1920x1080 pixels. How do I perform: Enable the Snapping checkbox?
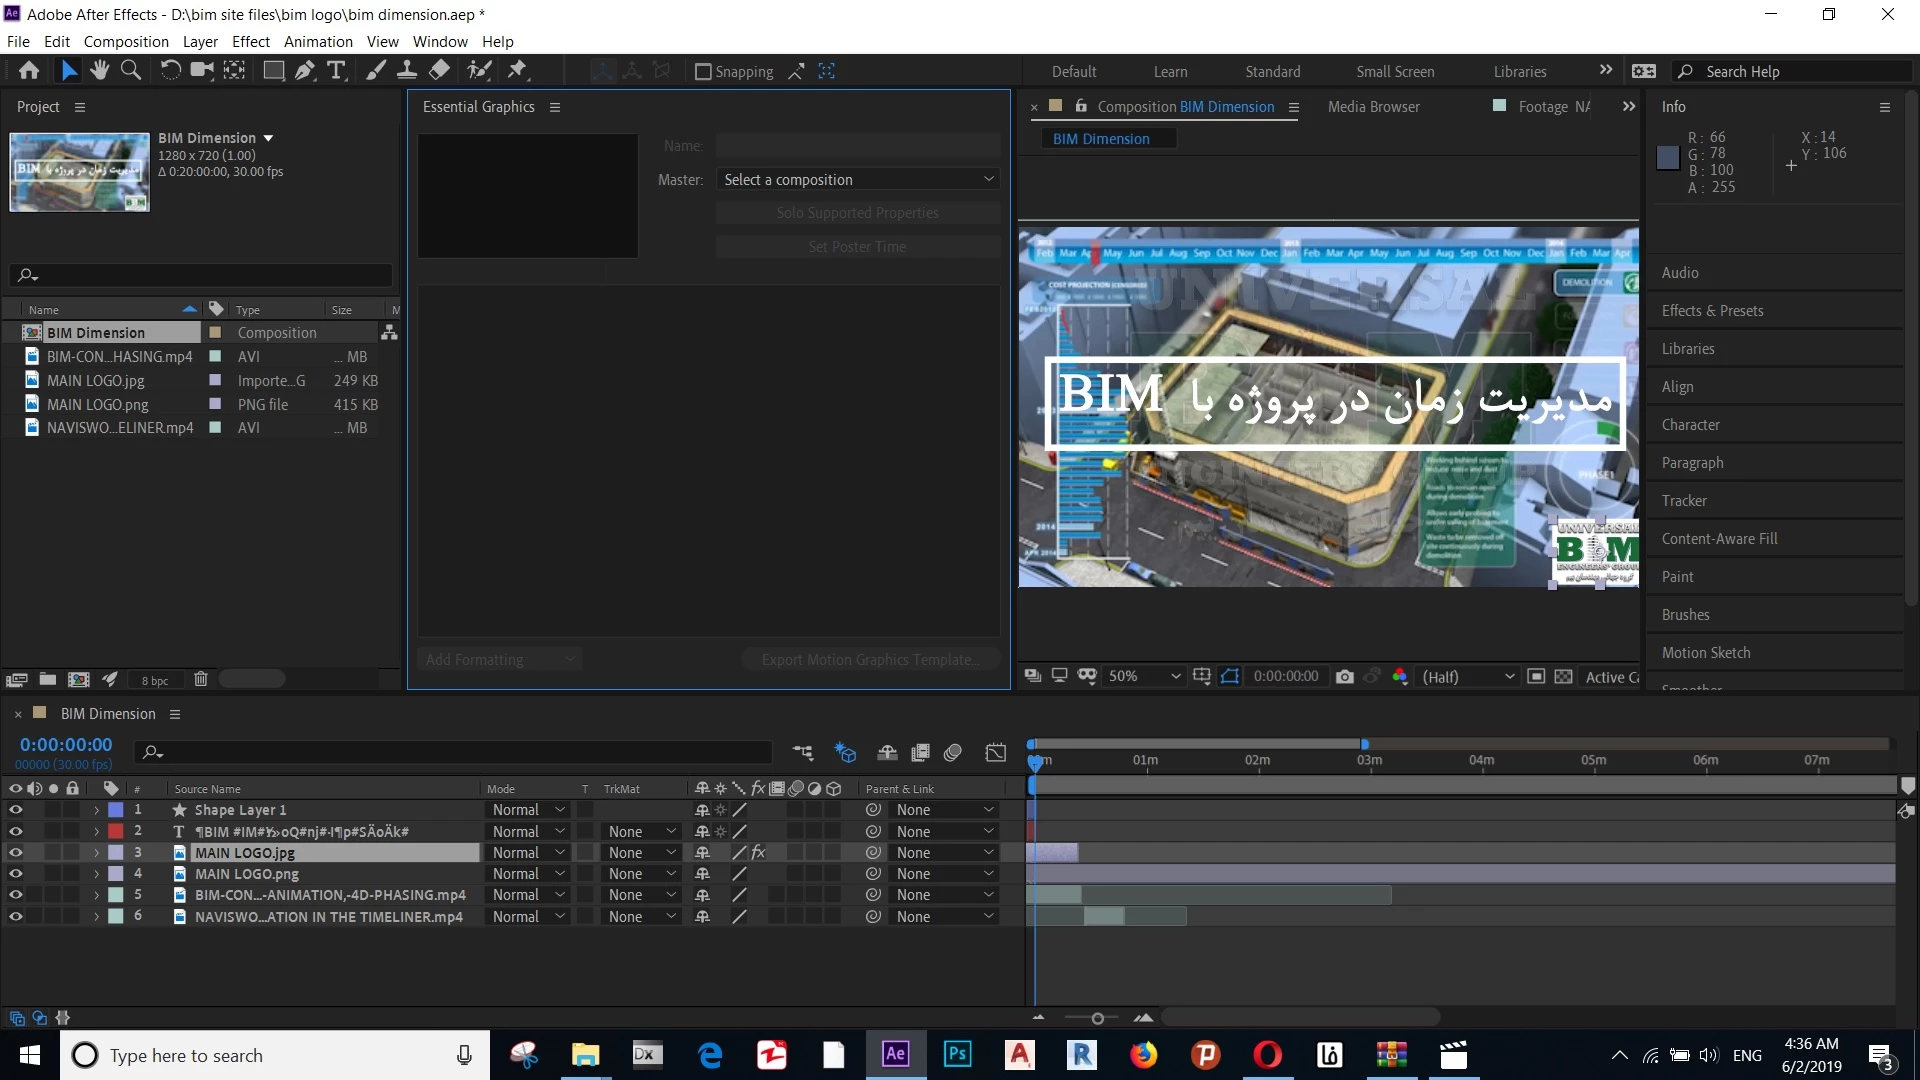tap(703, 72)
